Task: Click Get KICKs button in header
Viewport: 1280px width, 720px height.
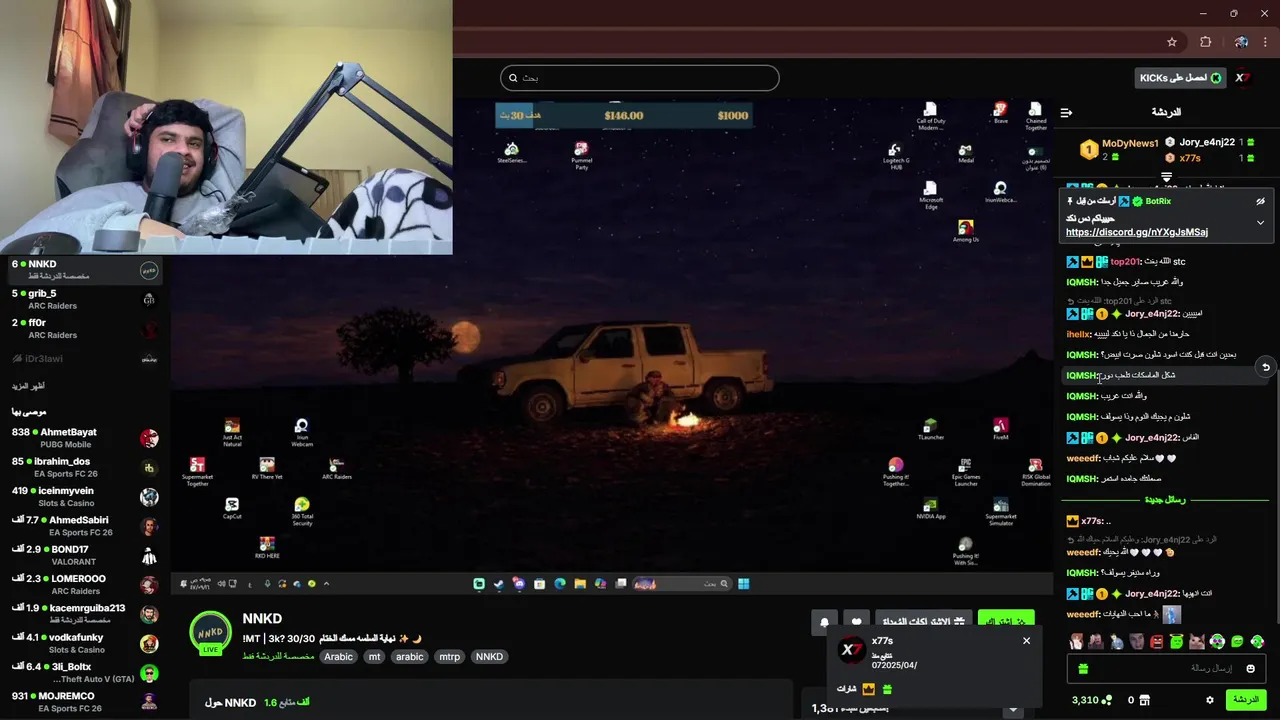Action: click(1181, 78)
